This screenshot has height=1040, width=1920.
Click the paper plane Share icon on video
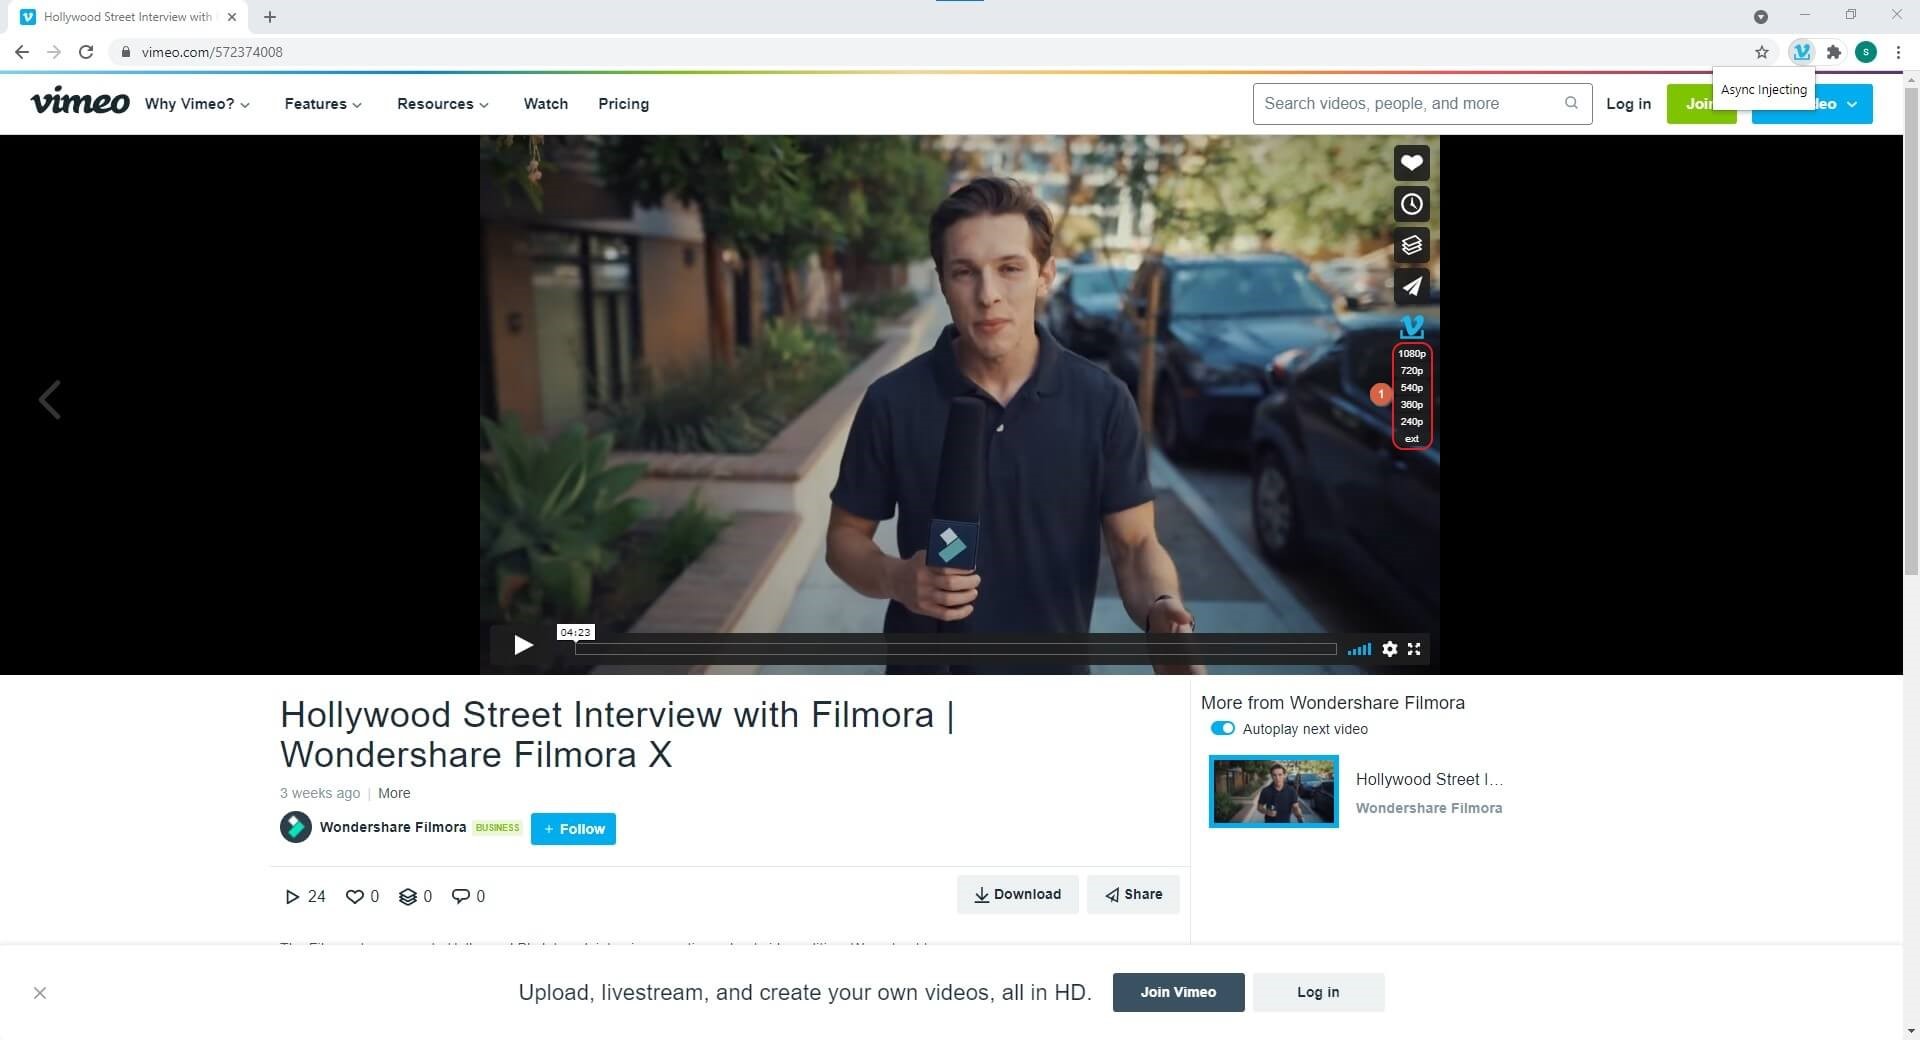pos(1411,286)
